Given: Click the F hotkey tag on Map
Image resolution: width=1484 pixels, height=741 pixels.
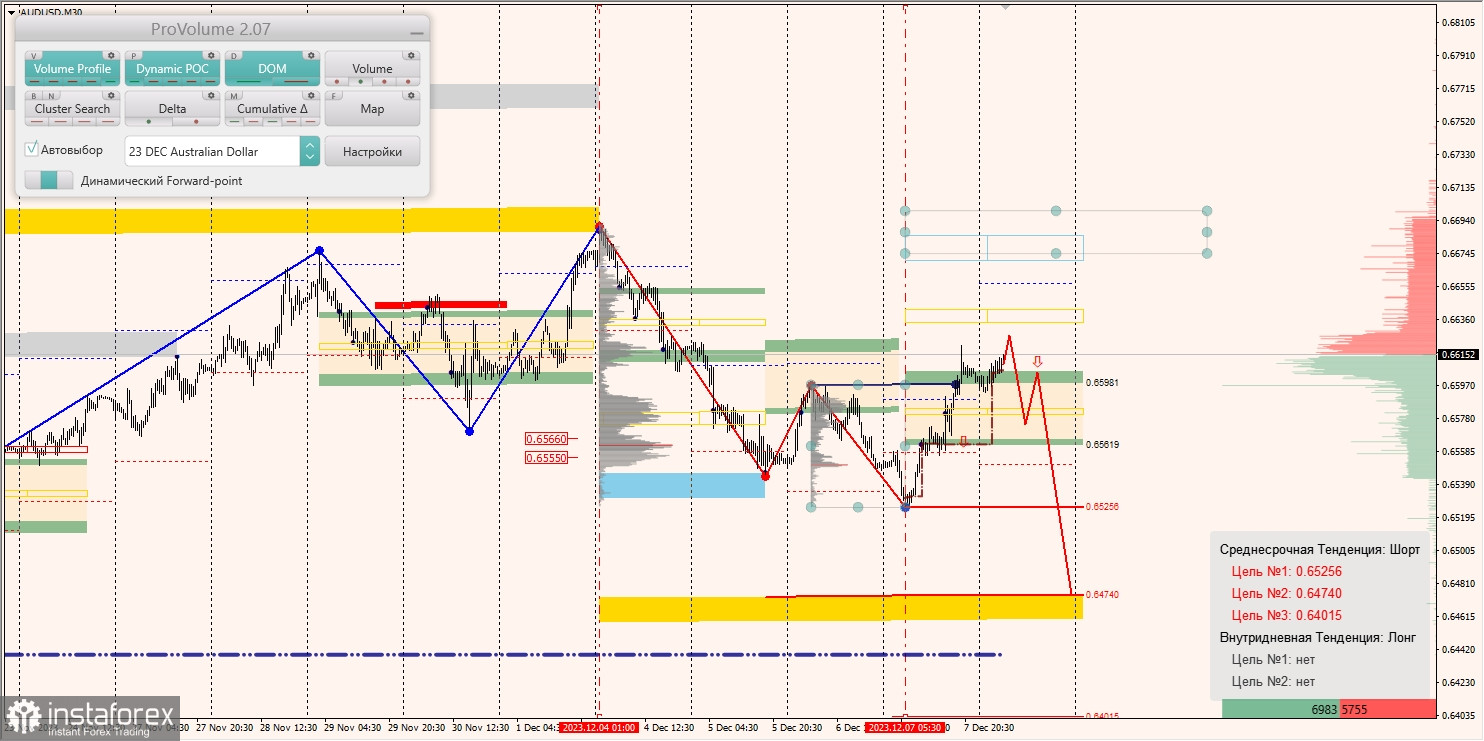Looking at the screenshot, I should pyautogui.click(x=334, y=96).
